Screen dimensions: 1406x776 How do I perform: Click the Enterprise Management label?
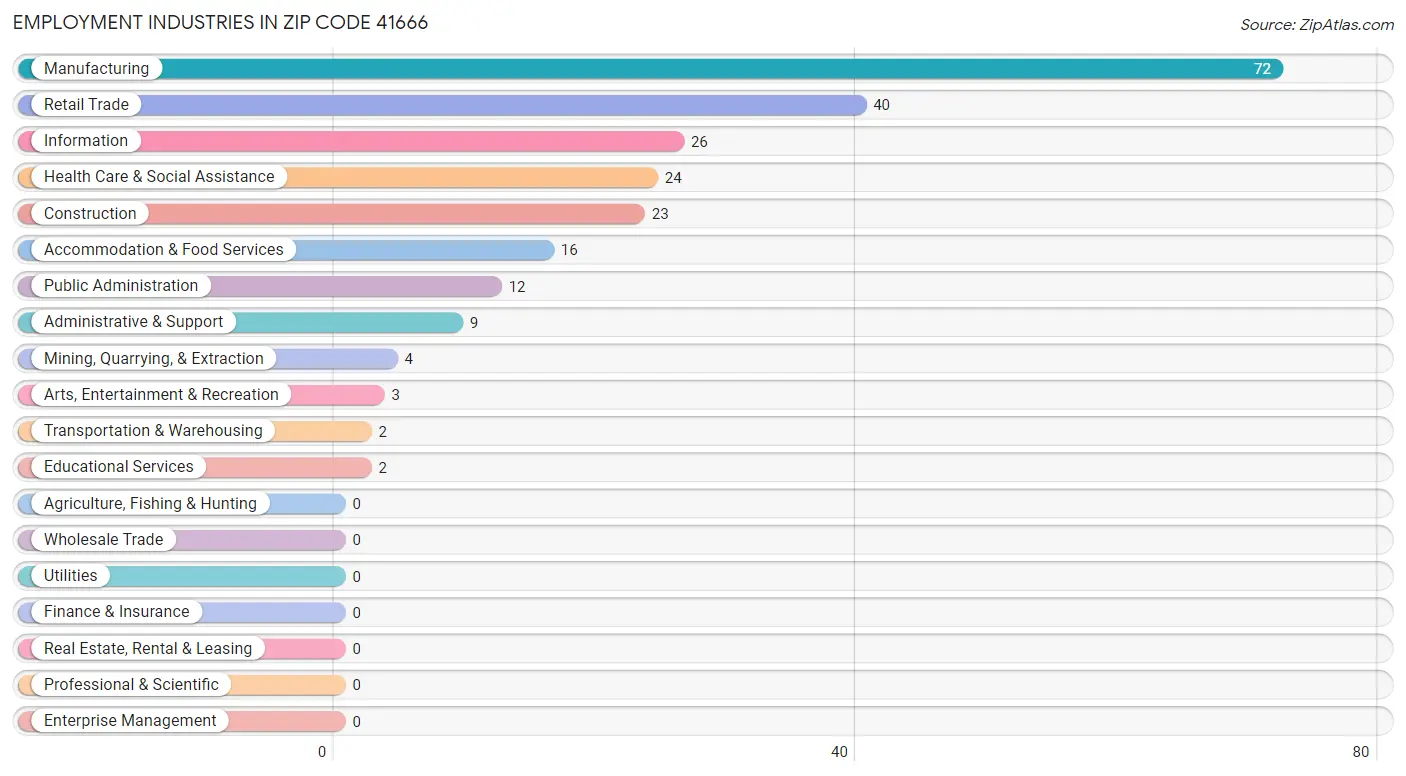click(130, 720)
